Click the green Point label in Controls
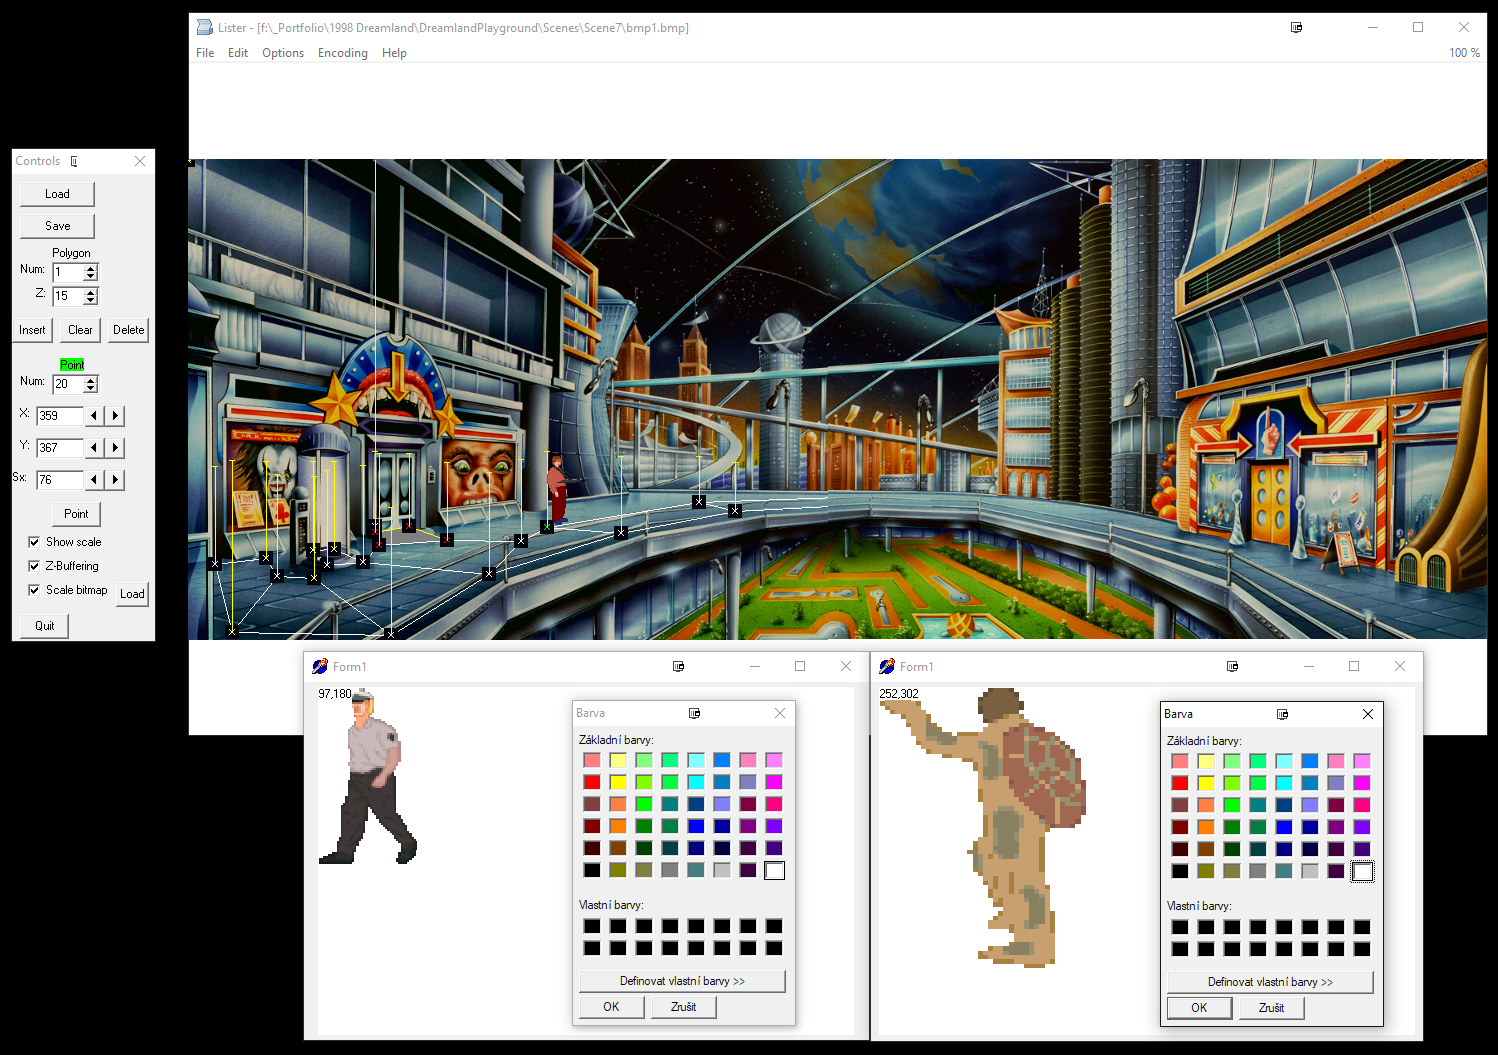Viewport: 1498px width, 1055px height. (x=72, y=365)
